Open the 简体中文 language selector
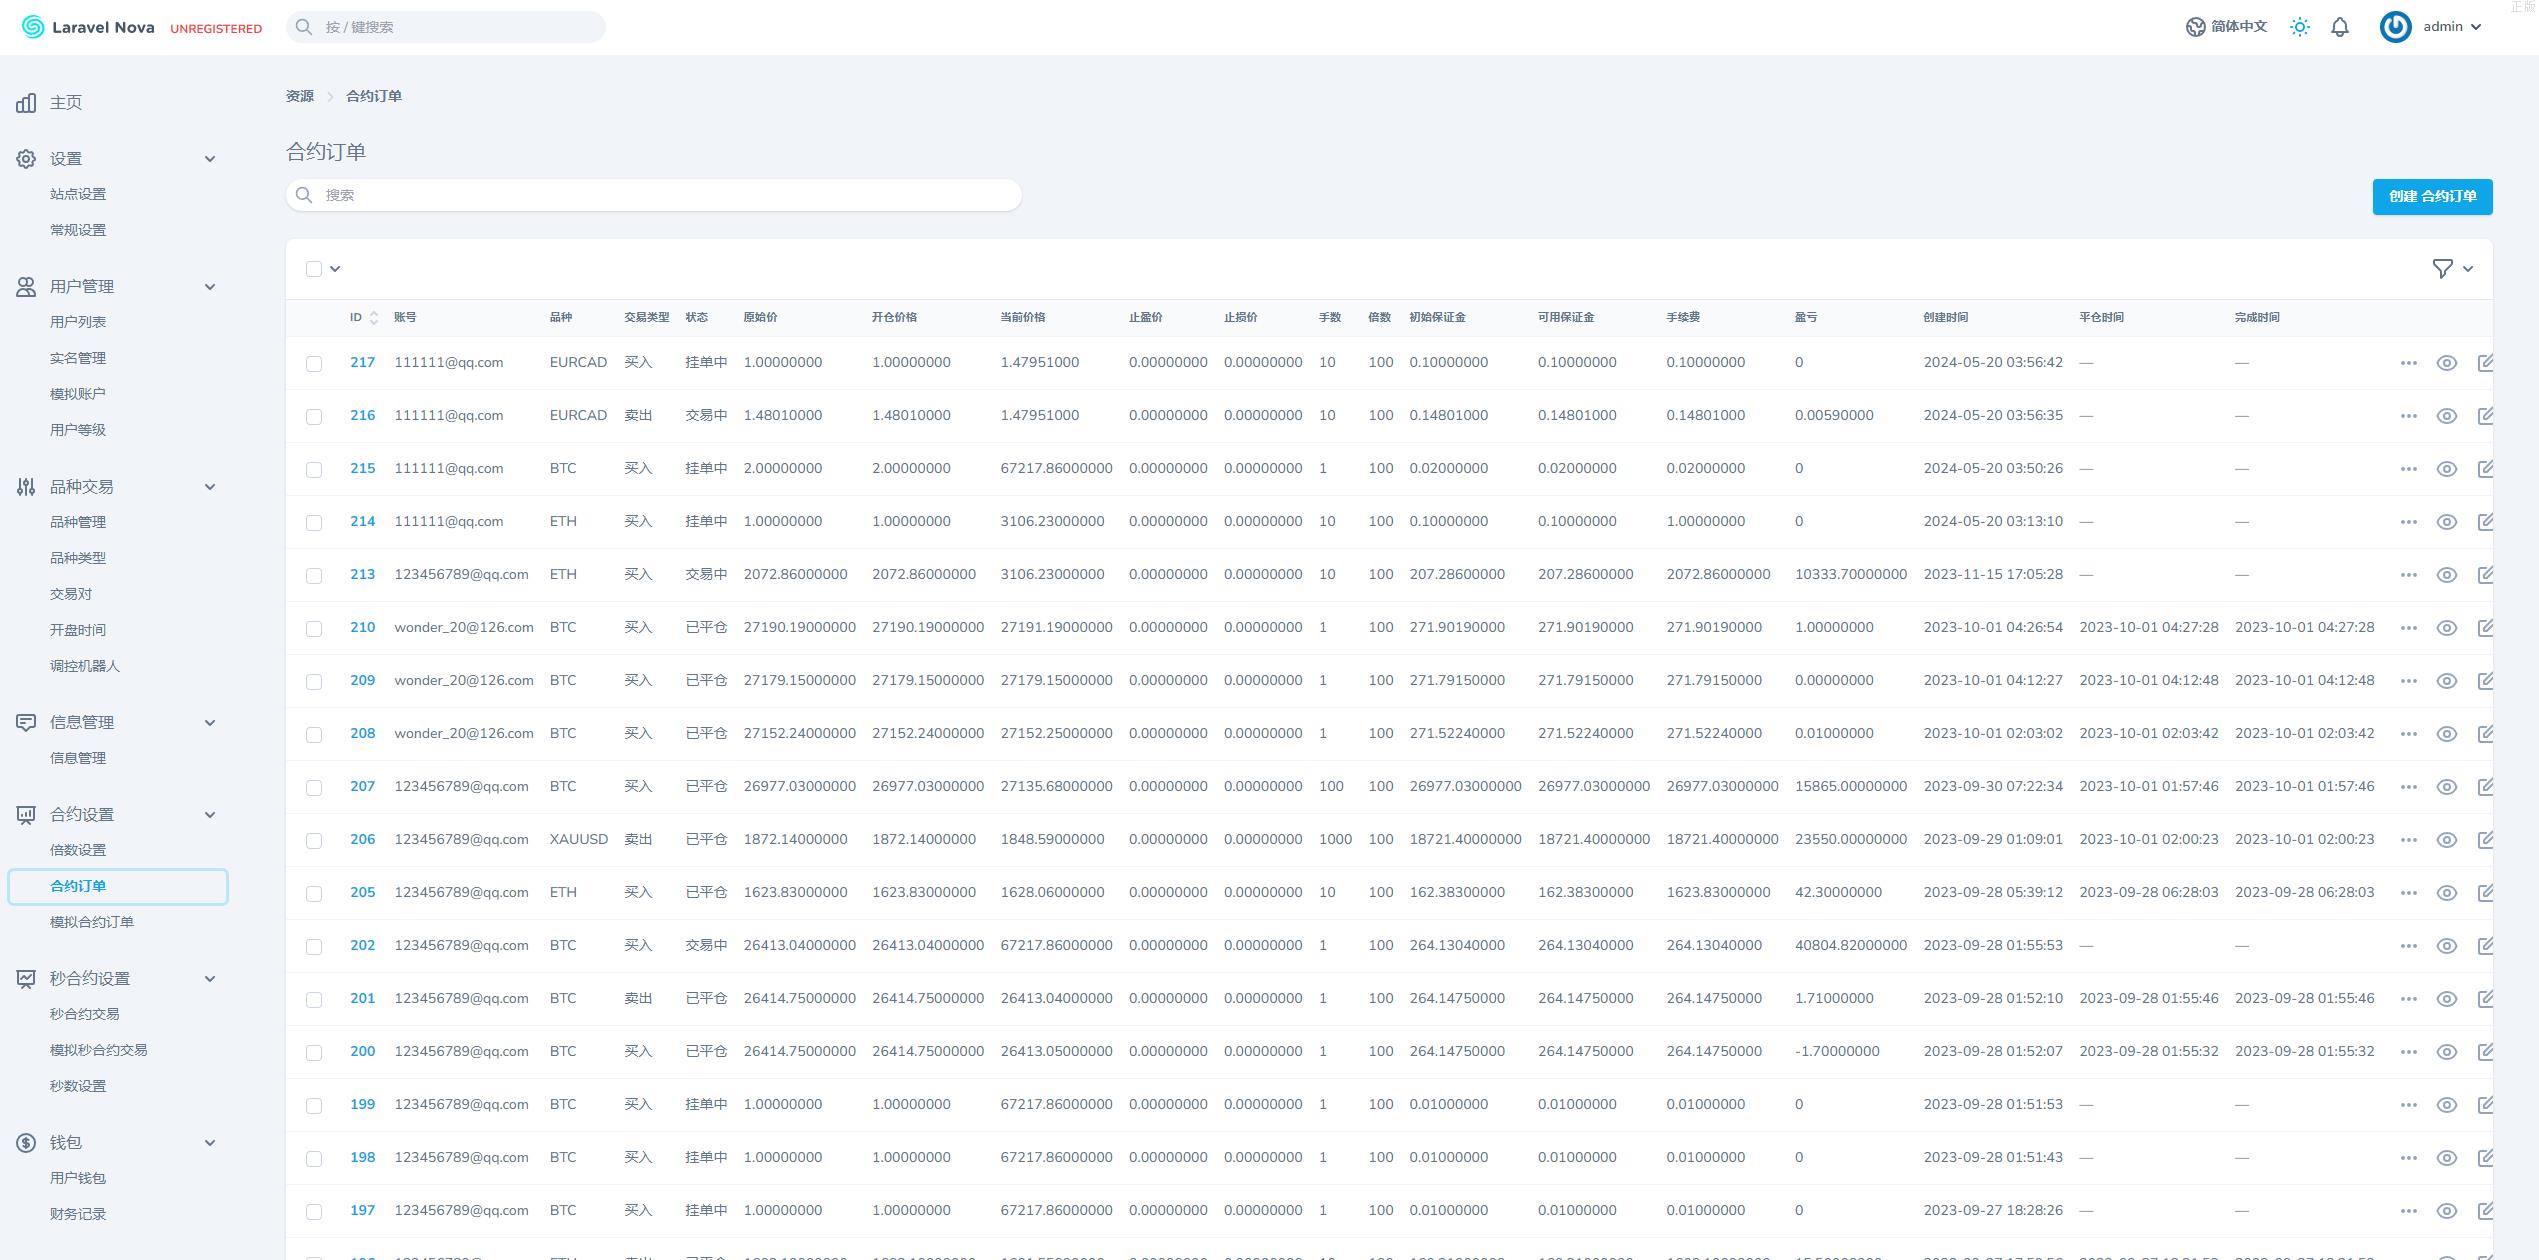 (2227, 27)
